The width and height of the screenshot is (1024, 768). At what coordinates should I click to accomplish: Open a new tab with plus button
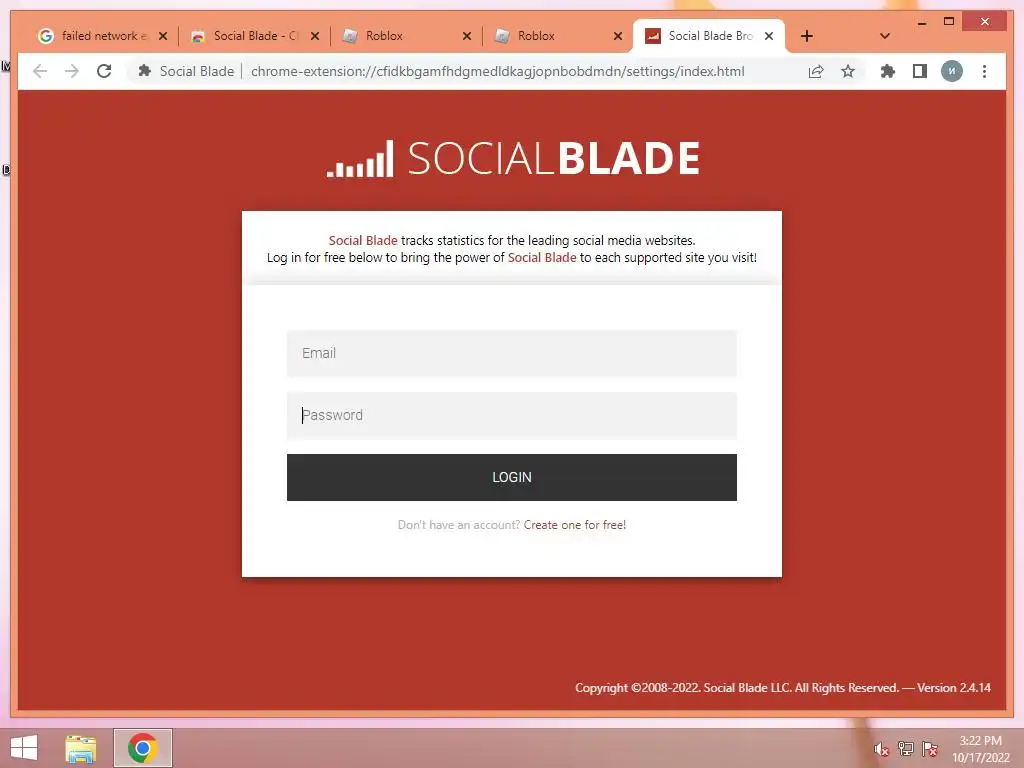(x=807, y=36)
